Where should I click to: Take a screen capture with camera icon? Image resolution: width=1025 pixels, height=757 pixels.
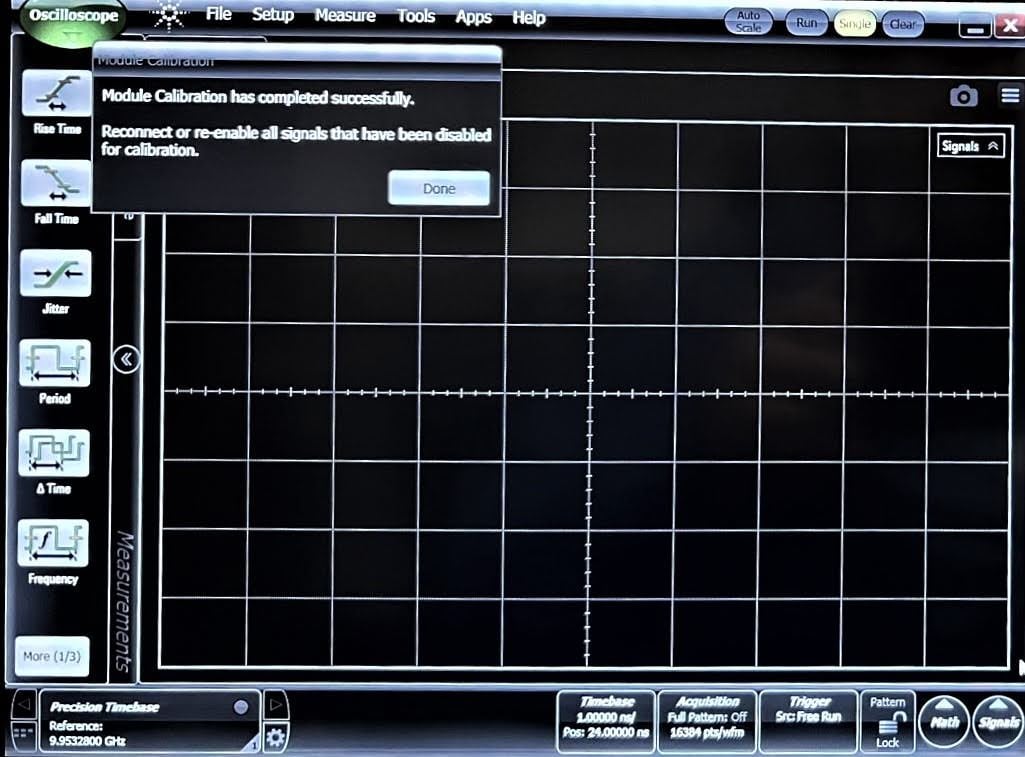pyautogui.click(x=964, y=96)
